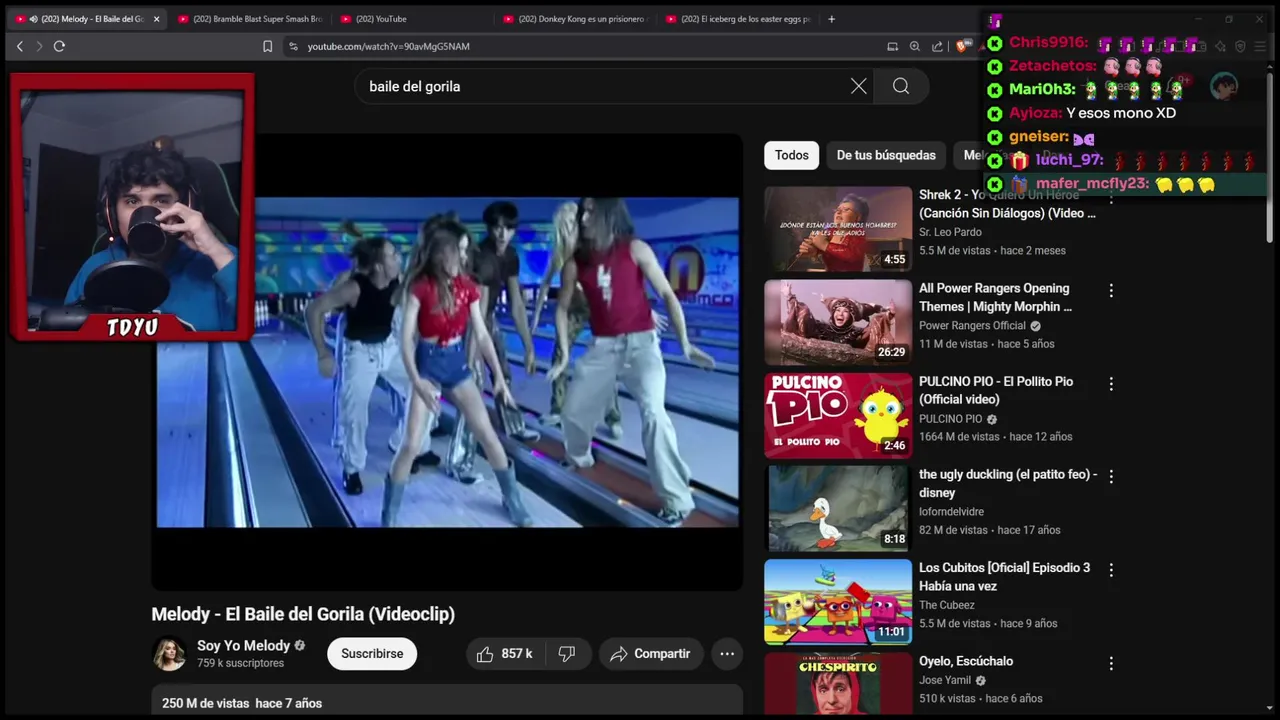Open the YouTube account avatar at top right
Screen dimensions: 1280x720
(x=1224, y=86)
